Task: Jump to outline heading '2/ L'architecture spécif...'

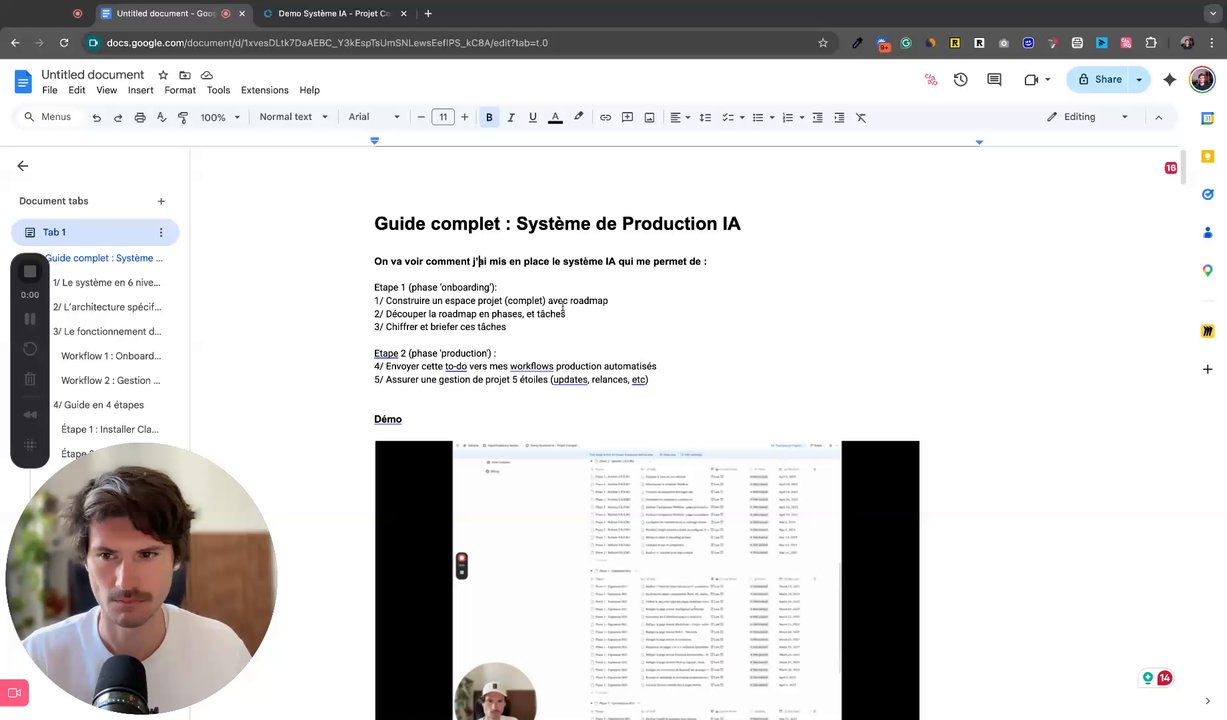Action: (x=106, y=307)
